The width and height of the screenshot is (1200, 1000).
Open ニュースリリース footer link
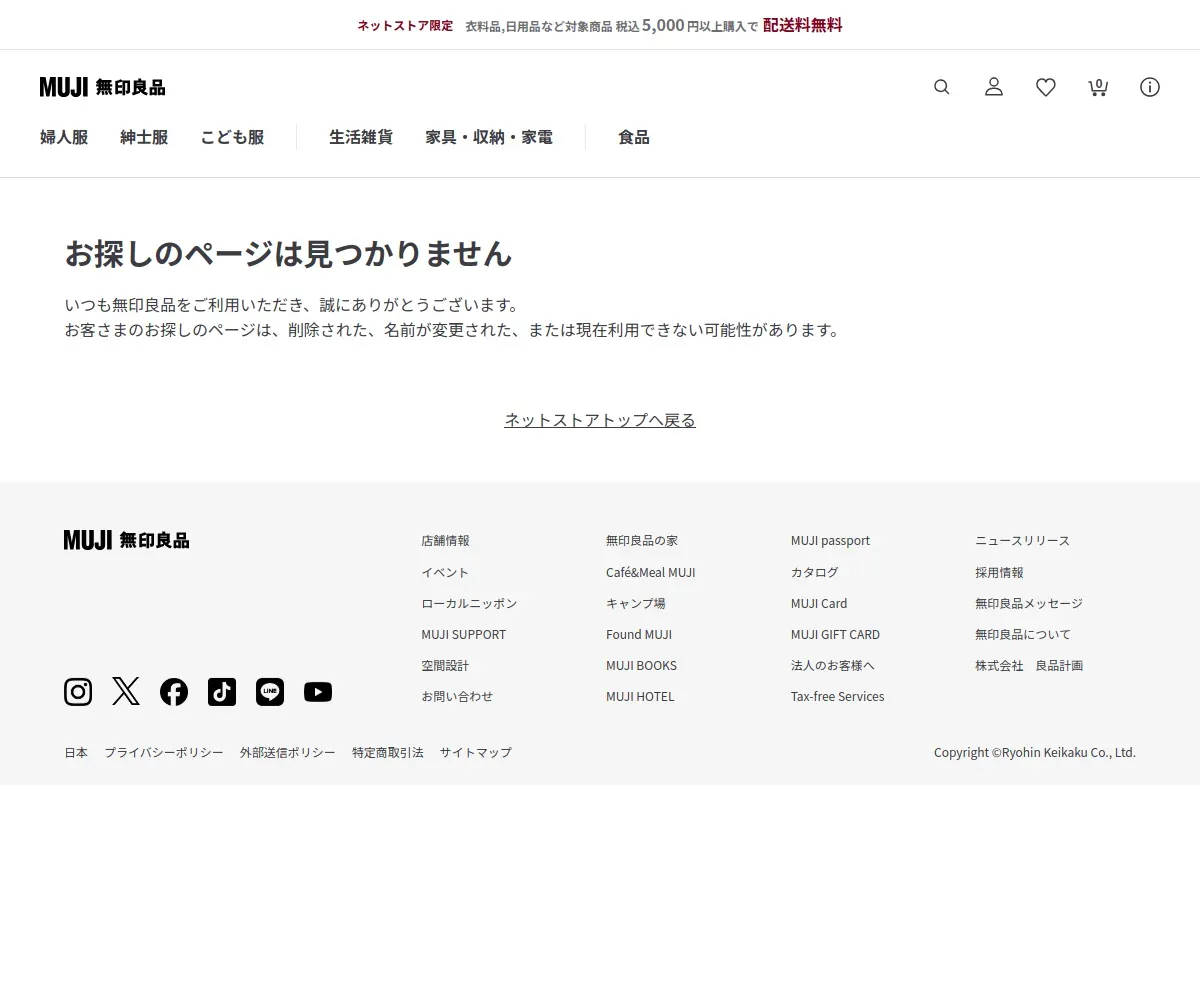[x=1023, y=541]
